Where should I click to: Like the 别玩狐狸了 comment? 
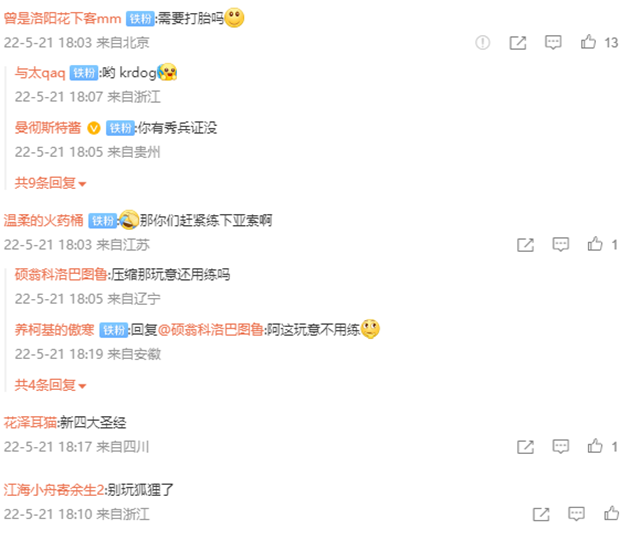coord(611,513)
